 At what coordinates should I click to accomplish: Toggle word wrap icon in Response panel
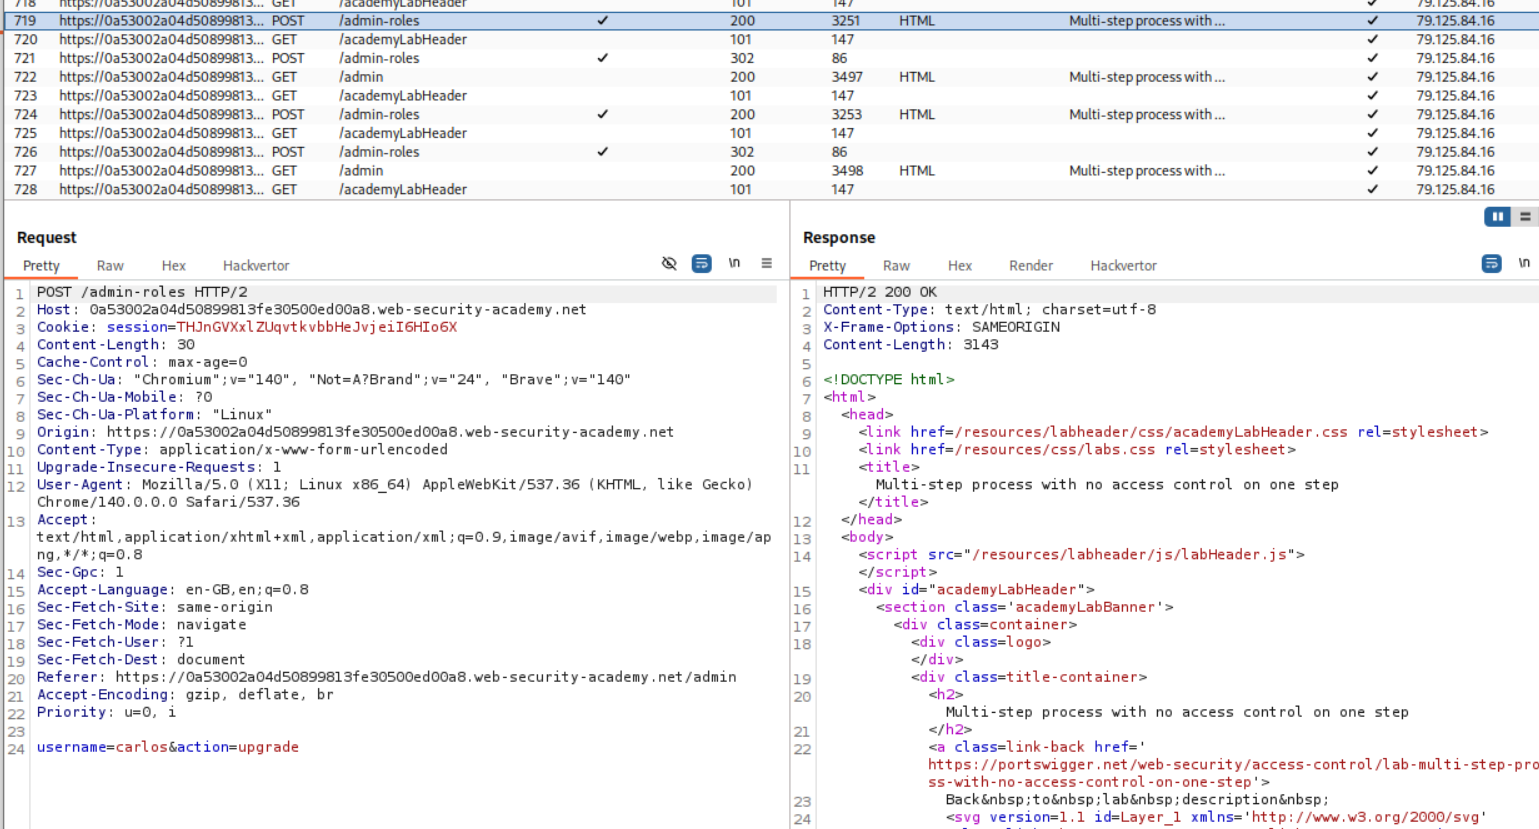tap(1491, 264)
